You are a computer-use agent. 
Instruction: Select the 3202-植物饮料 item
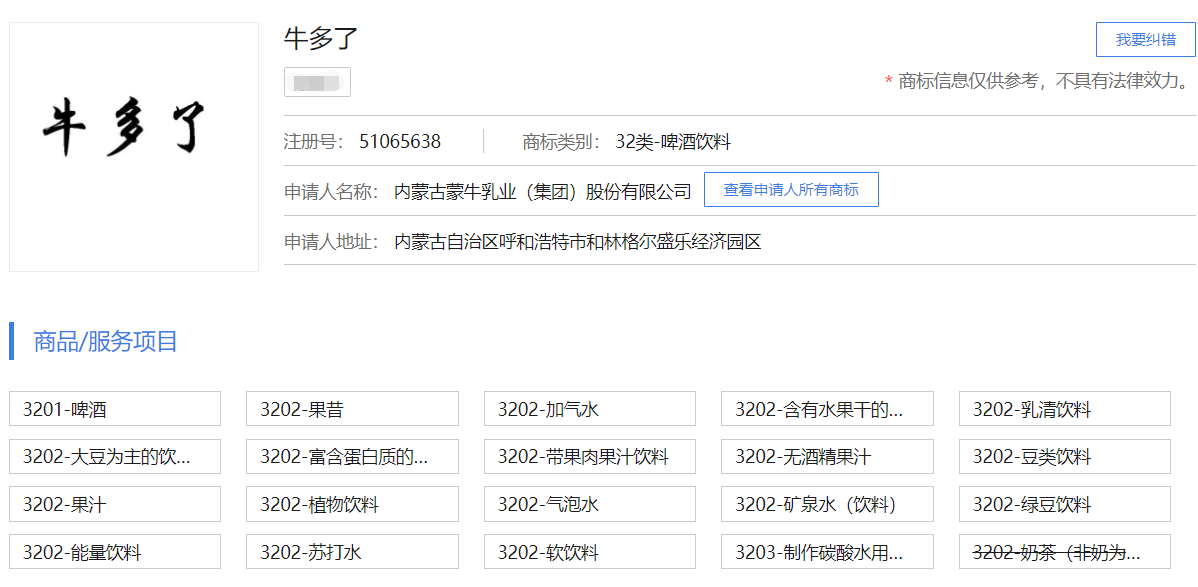point(352,504)
